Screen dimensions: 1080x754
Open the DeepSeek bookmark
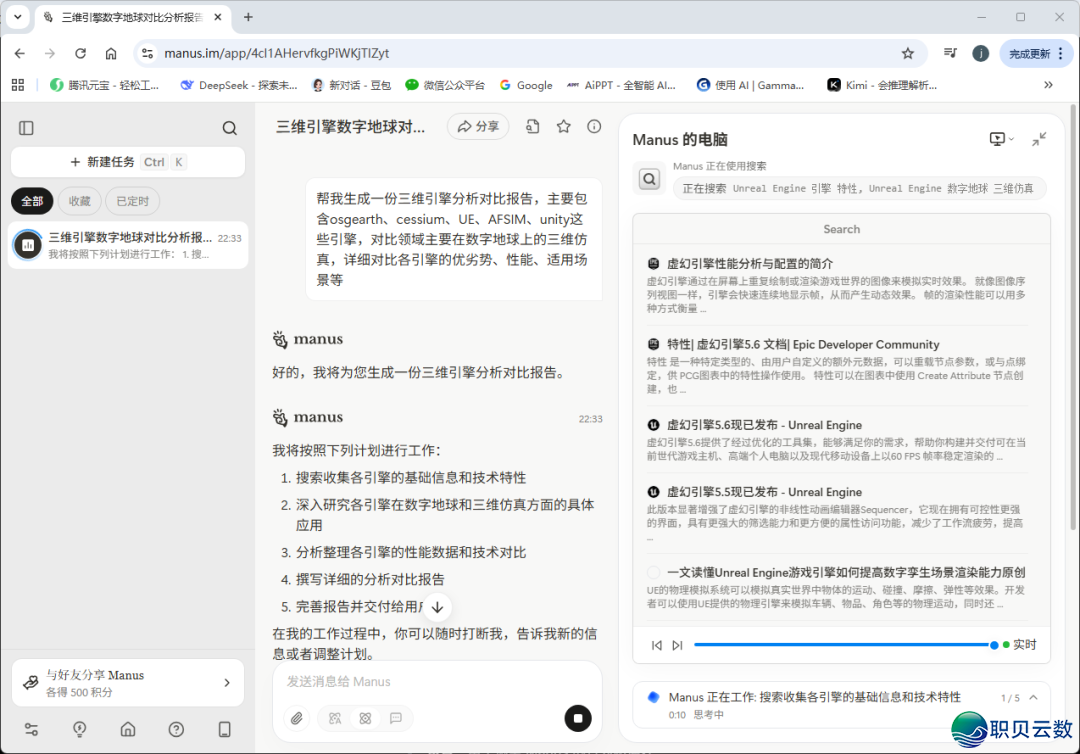(238, 85)
